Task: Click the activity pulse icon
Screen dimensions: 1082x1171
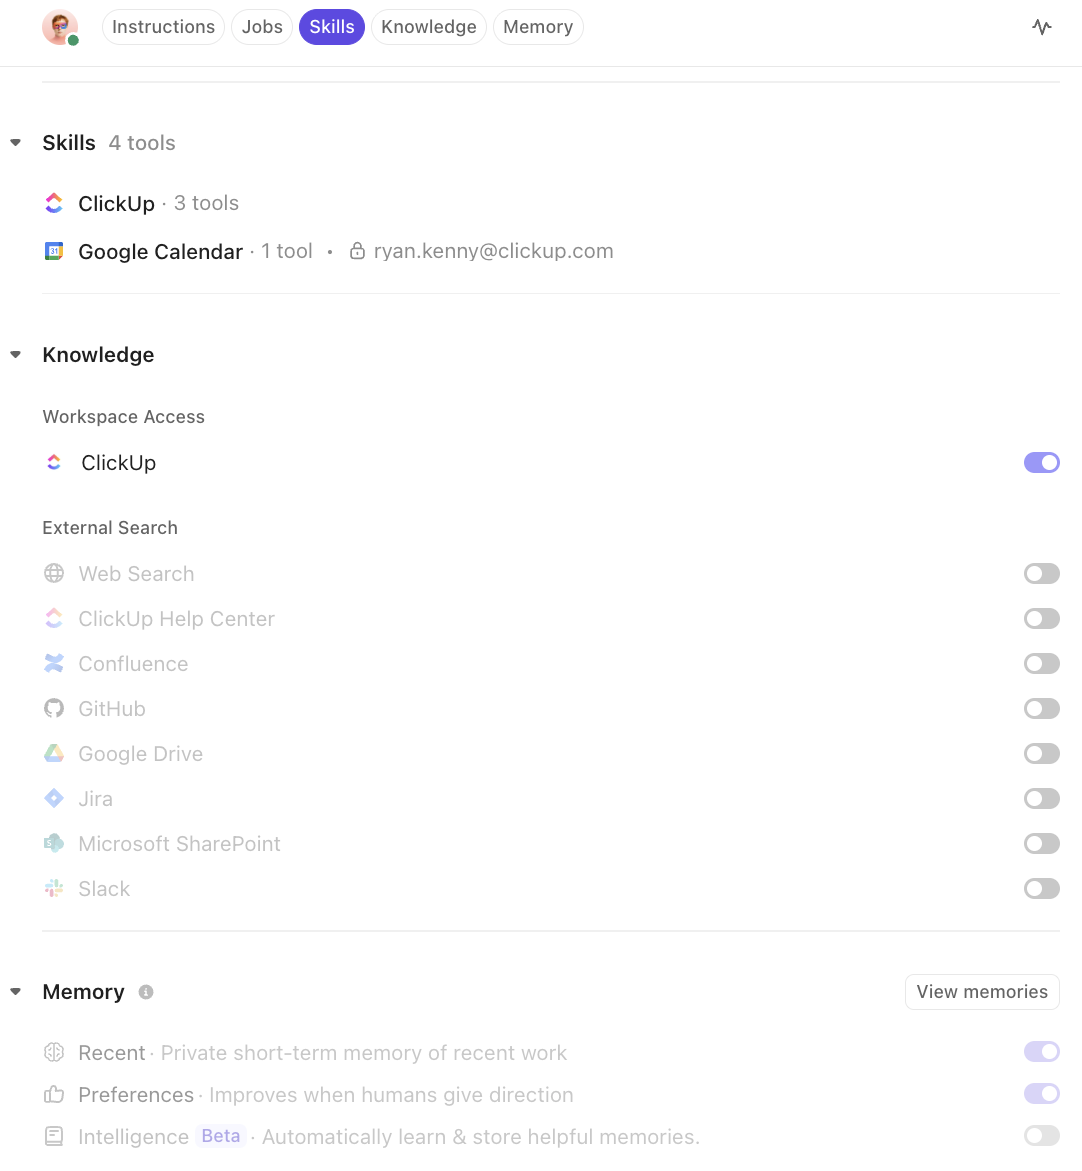Action: click(1042, 27)
